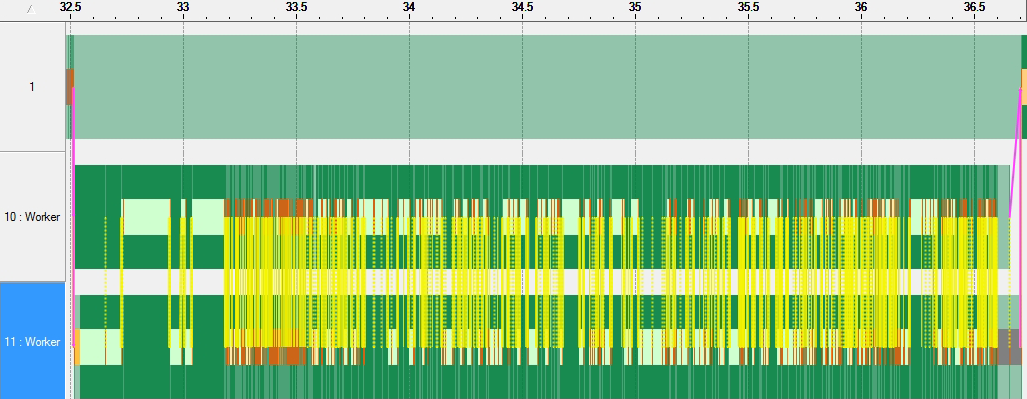The height and width of the screenshot is (399, 1027).
Task: Click the 33.5 mark on the time ruler
Action: click(296, 7)
